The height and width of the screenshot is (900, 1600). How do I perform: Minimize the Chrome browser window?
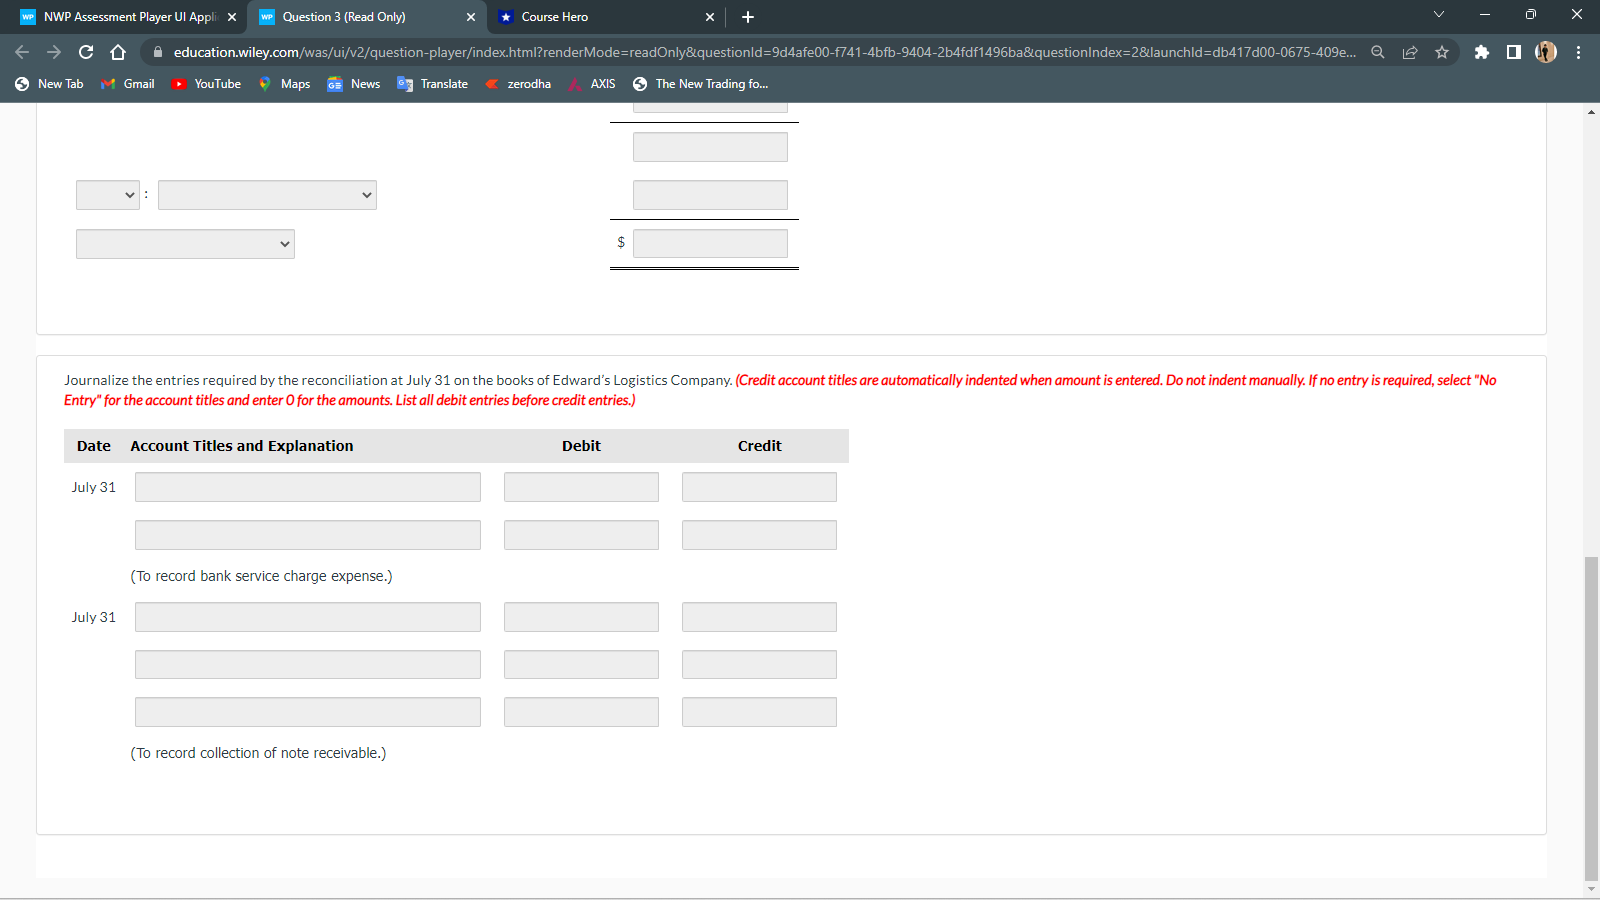[x=1485, y=14]
